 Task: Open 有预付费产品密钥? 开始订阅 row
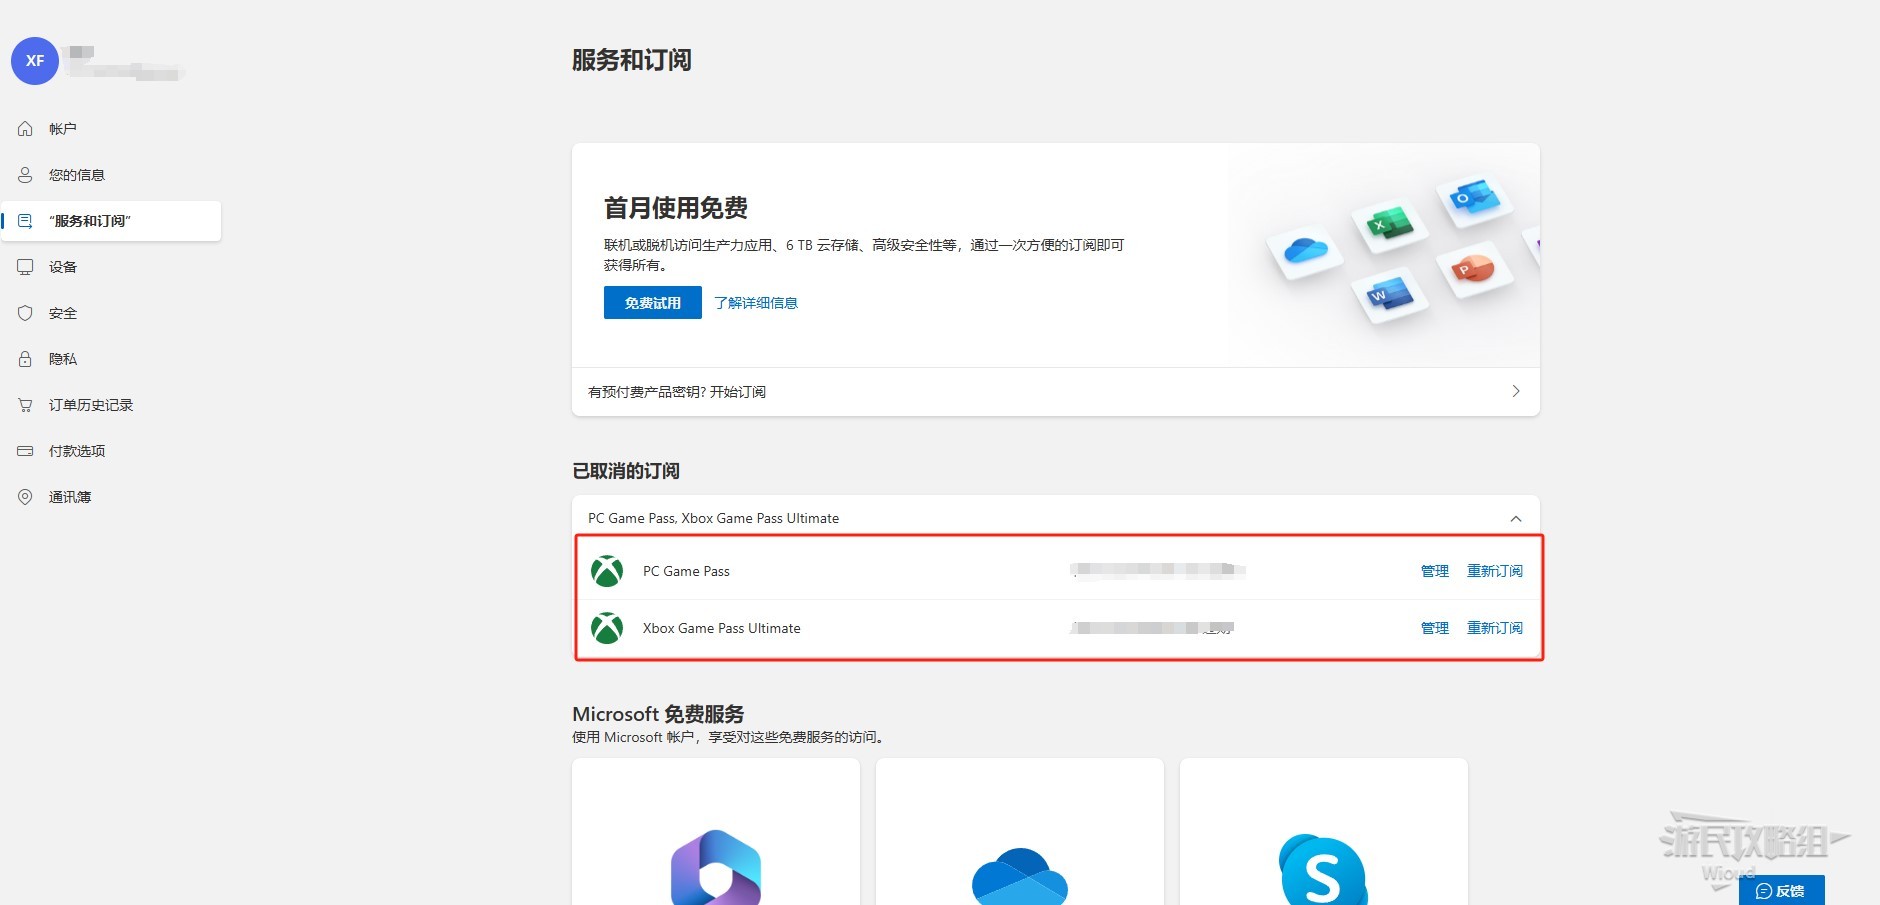click(1056, 392)
